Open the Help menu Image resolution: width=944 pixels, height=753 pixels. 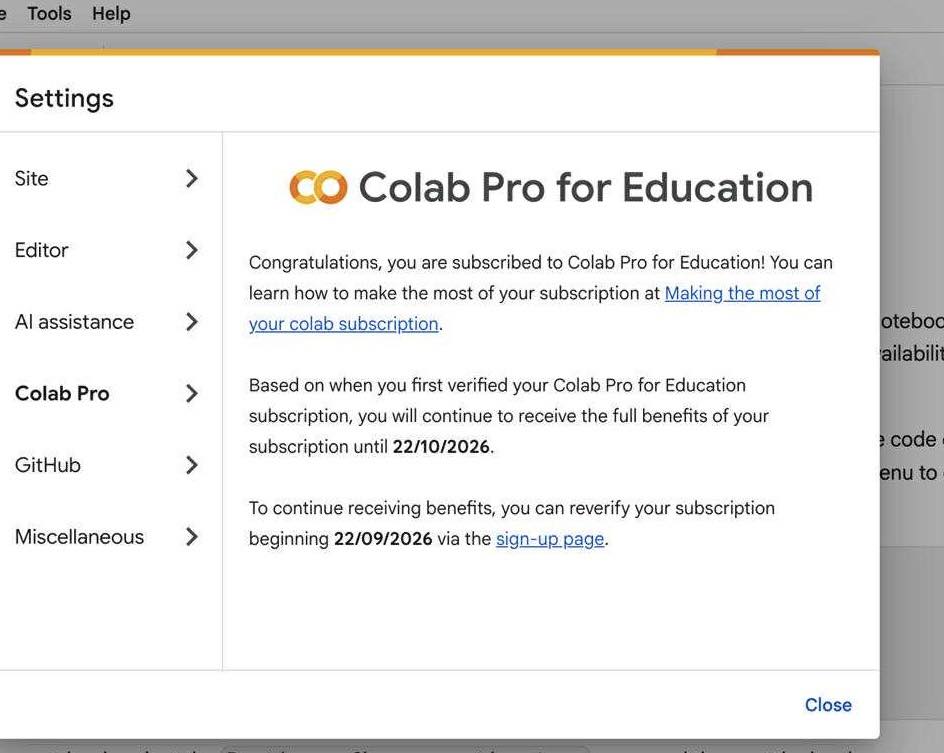pyautogui.click(x=111, y=13)
